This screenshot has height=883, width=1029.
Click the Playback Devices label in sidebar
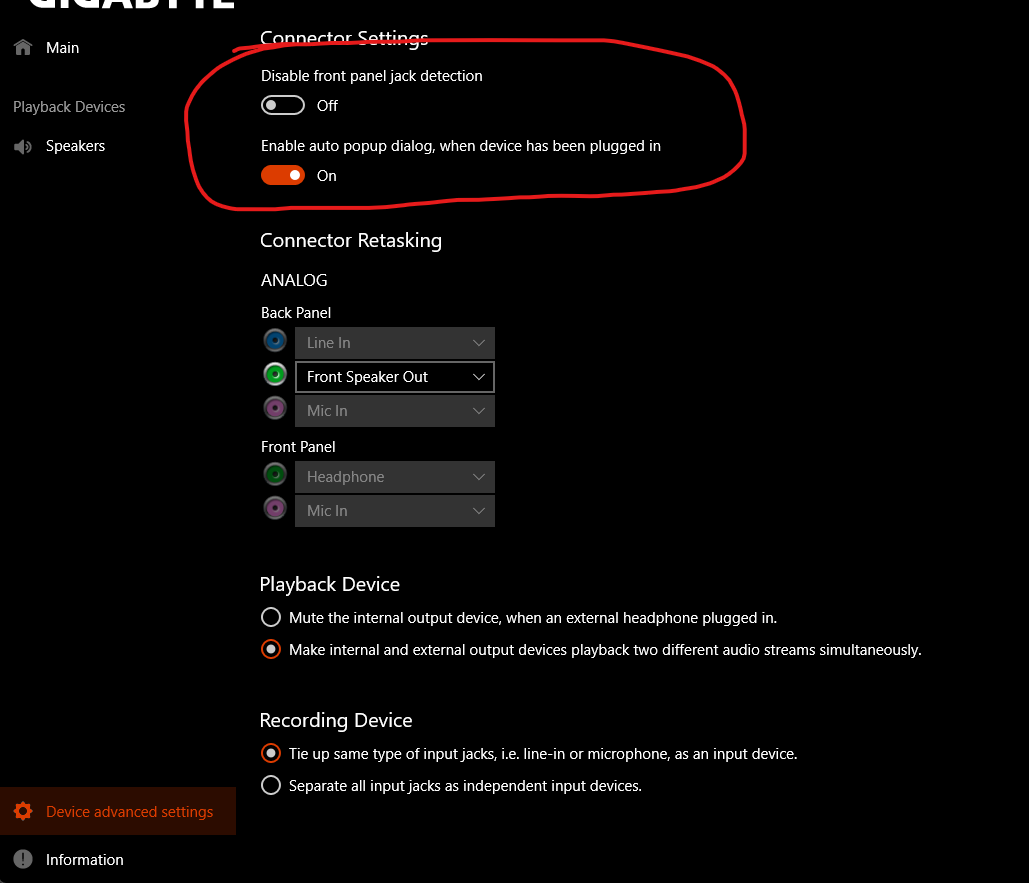[69, 106]
